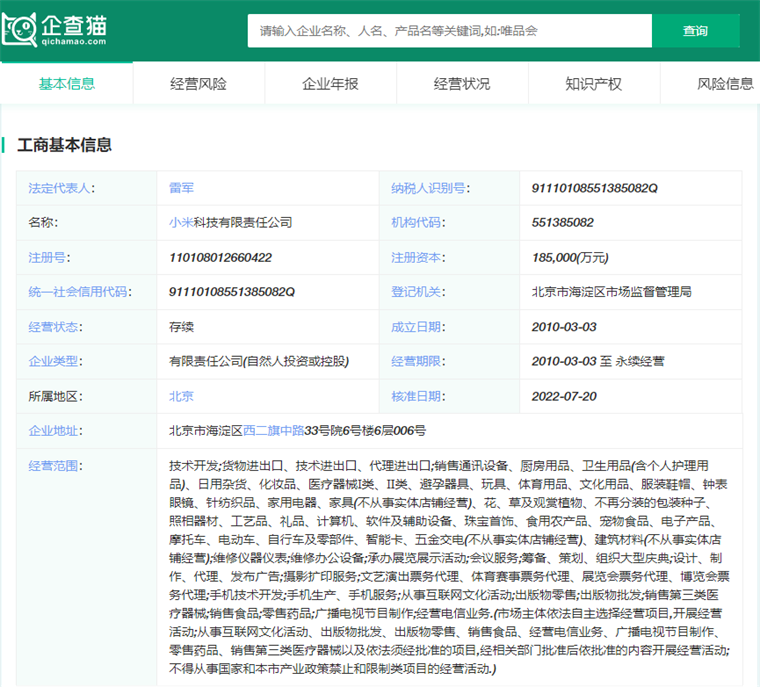Click the 注册号 value 110108012660422
760x687 pixels.
(x=220, y=257)
